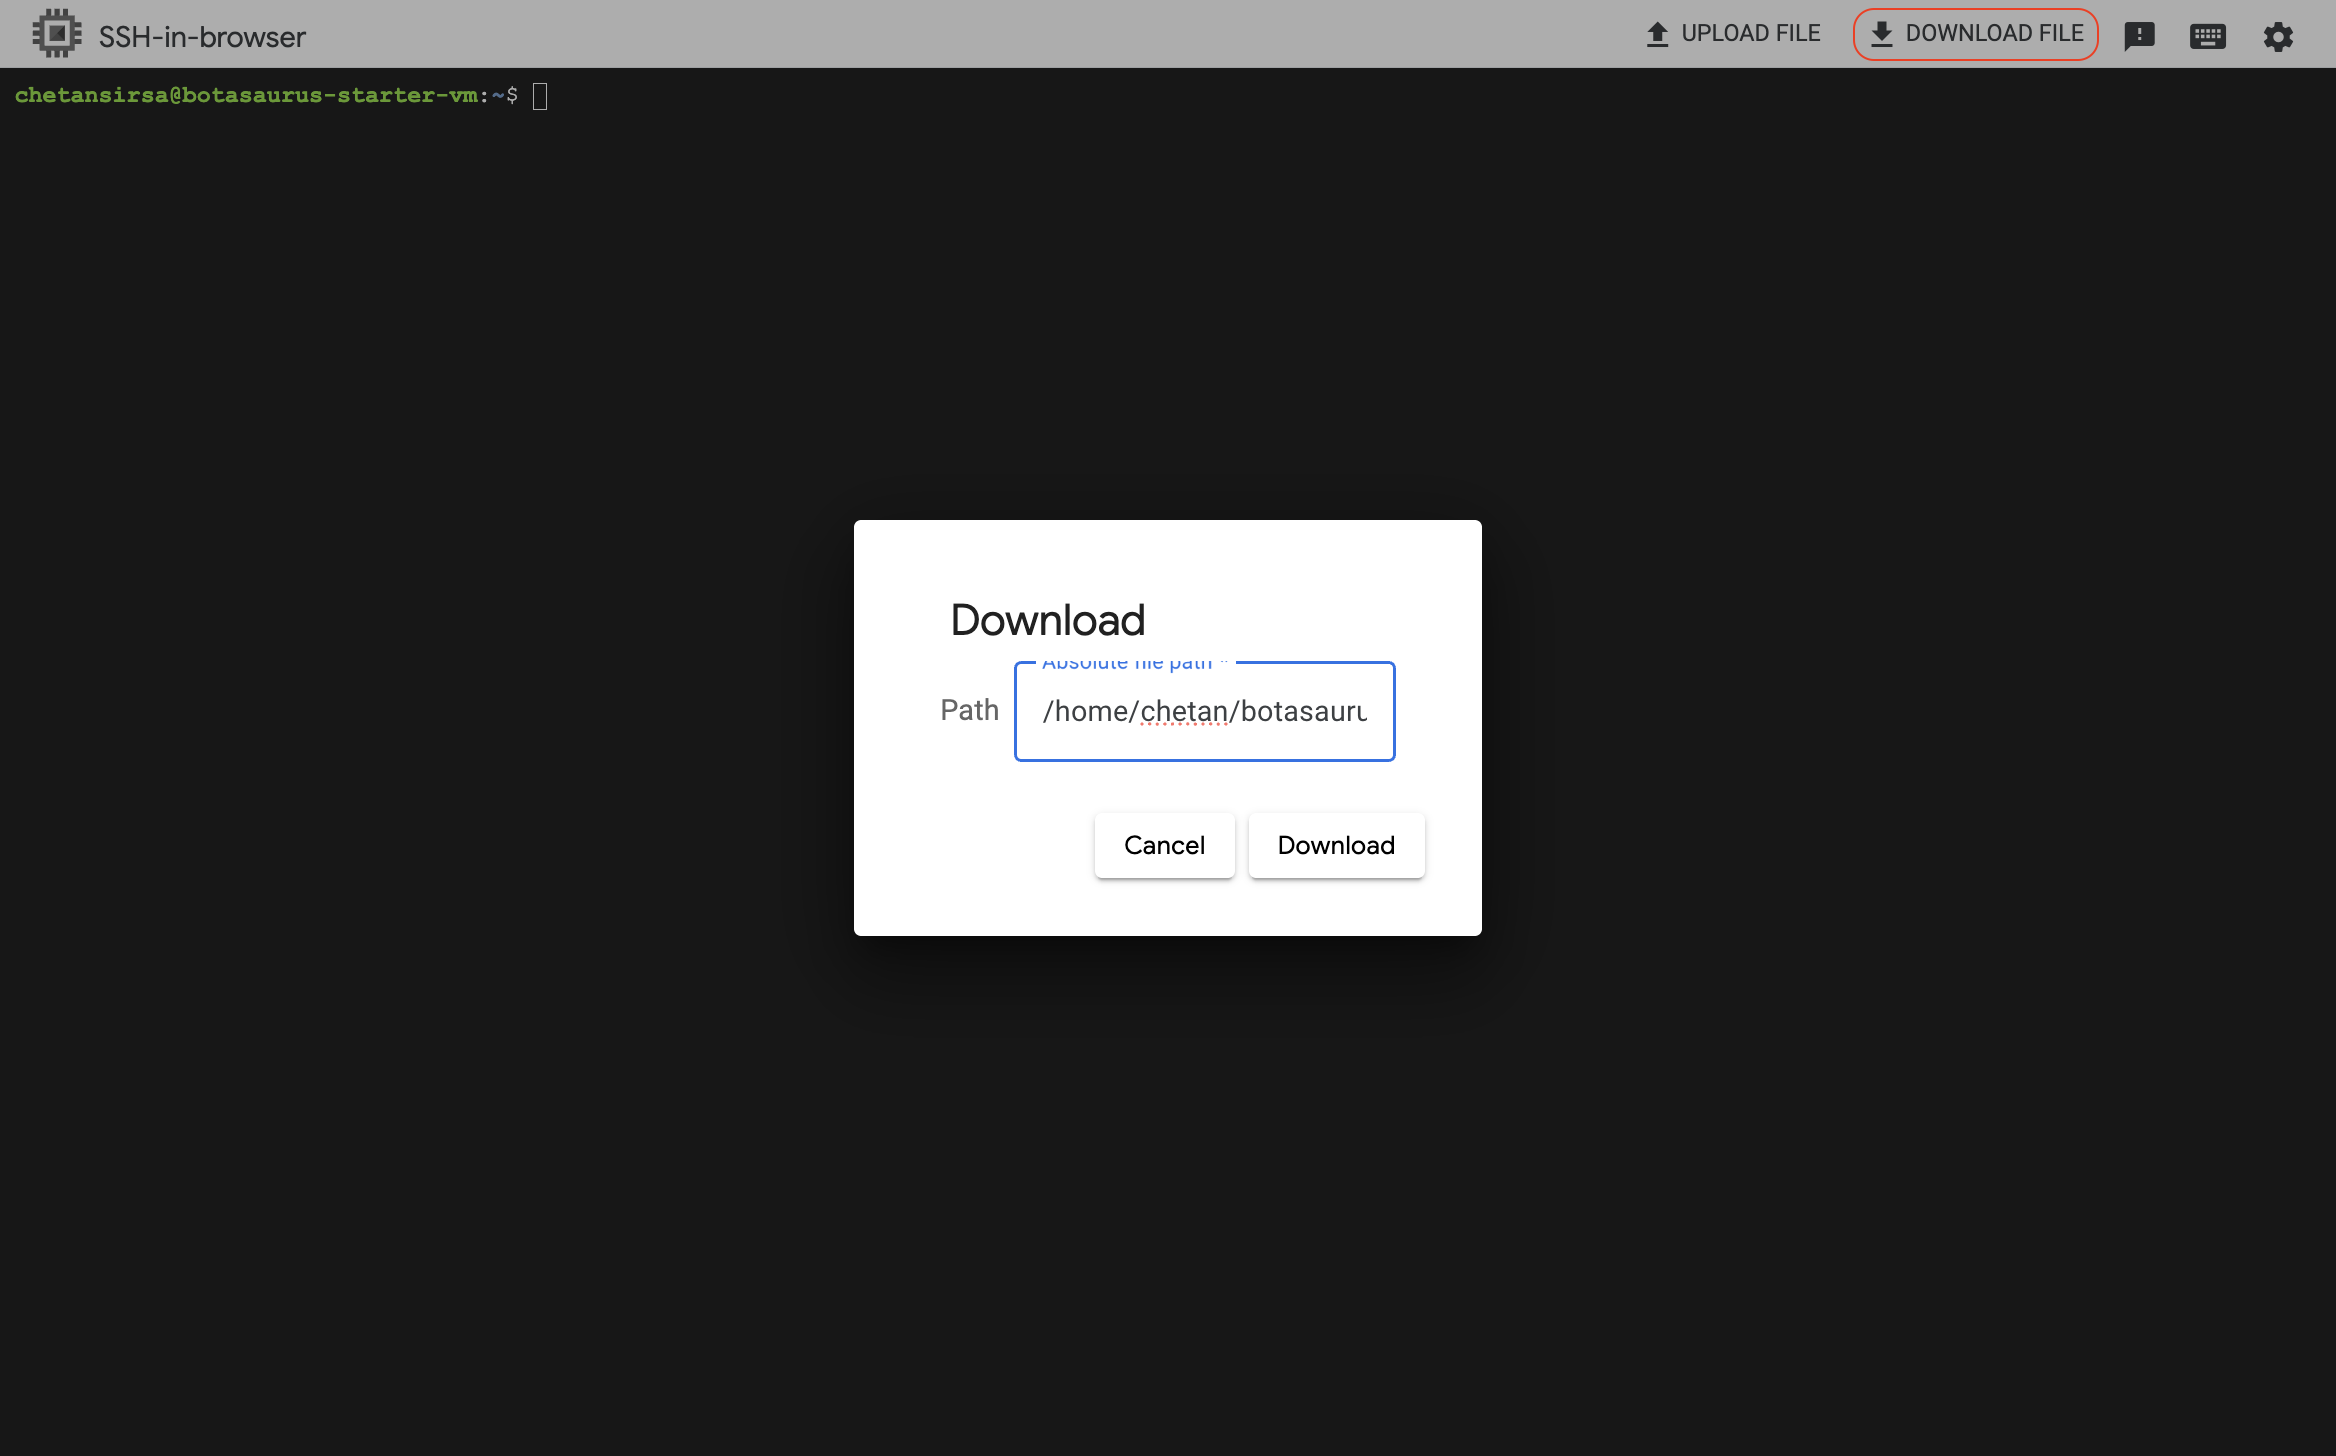2336x1456 pixels.
Task: Show the on-screen keyboard icon
Action: point(2209,36)
